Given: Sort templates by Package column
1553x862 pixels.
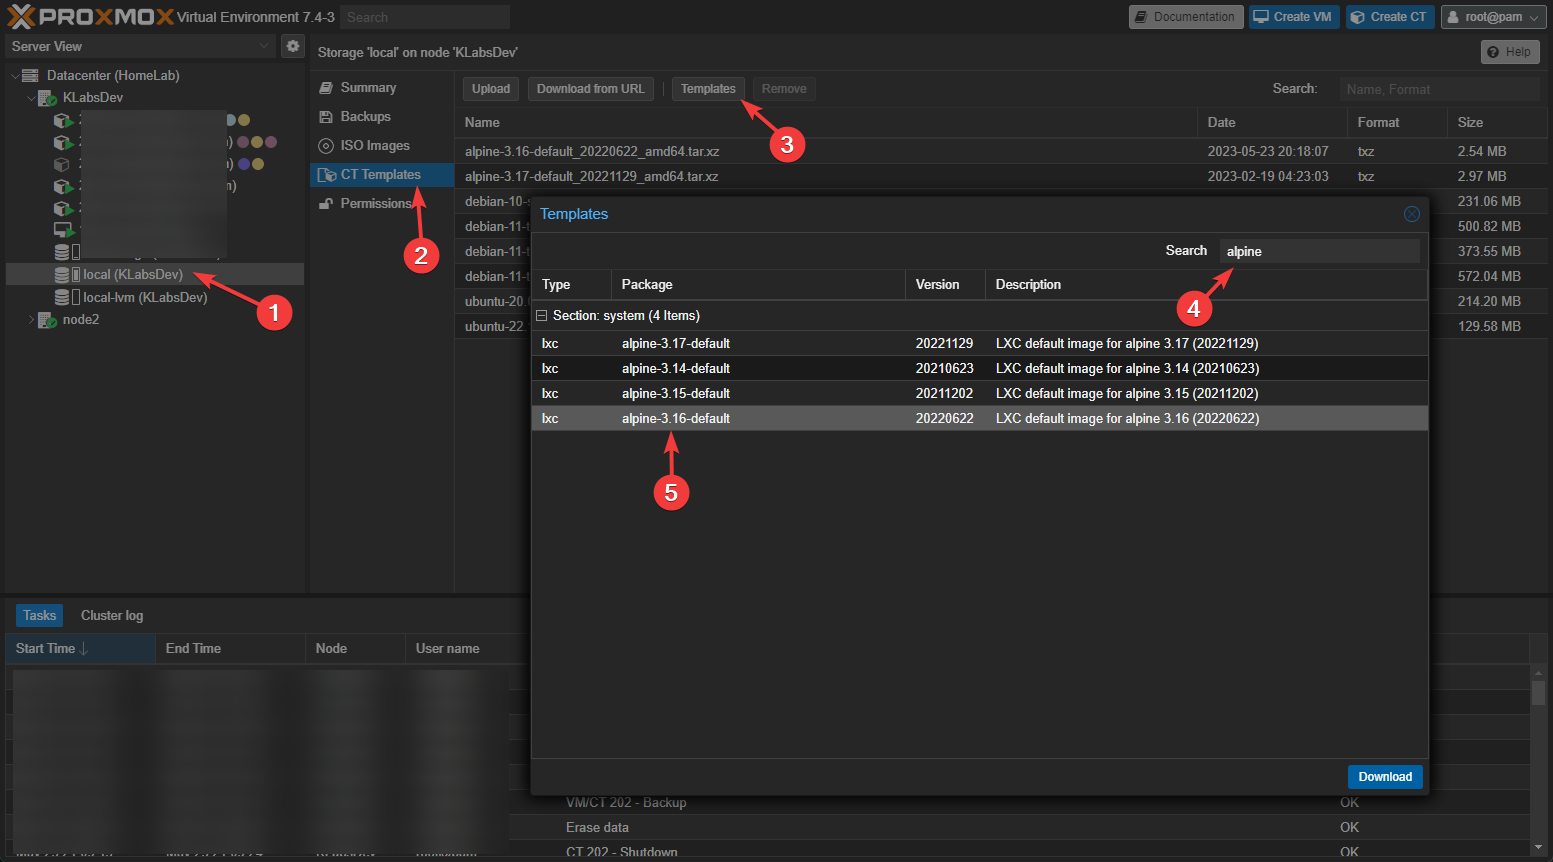Looking at the screenshot, I should (758, 284).
